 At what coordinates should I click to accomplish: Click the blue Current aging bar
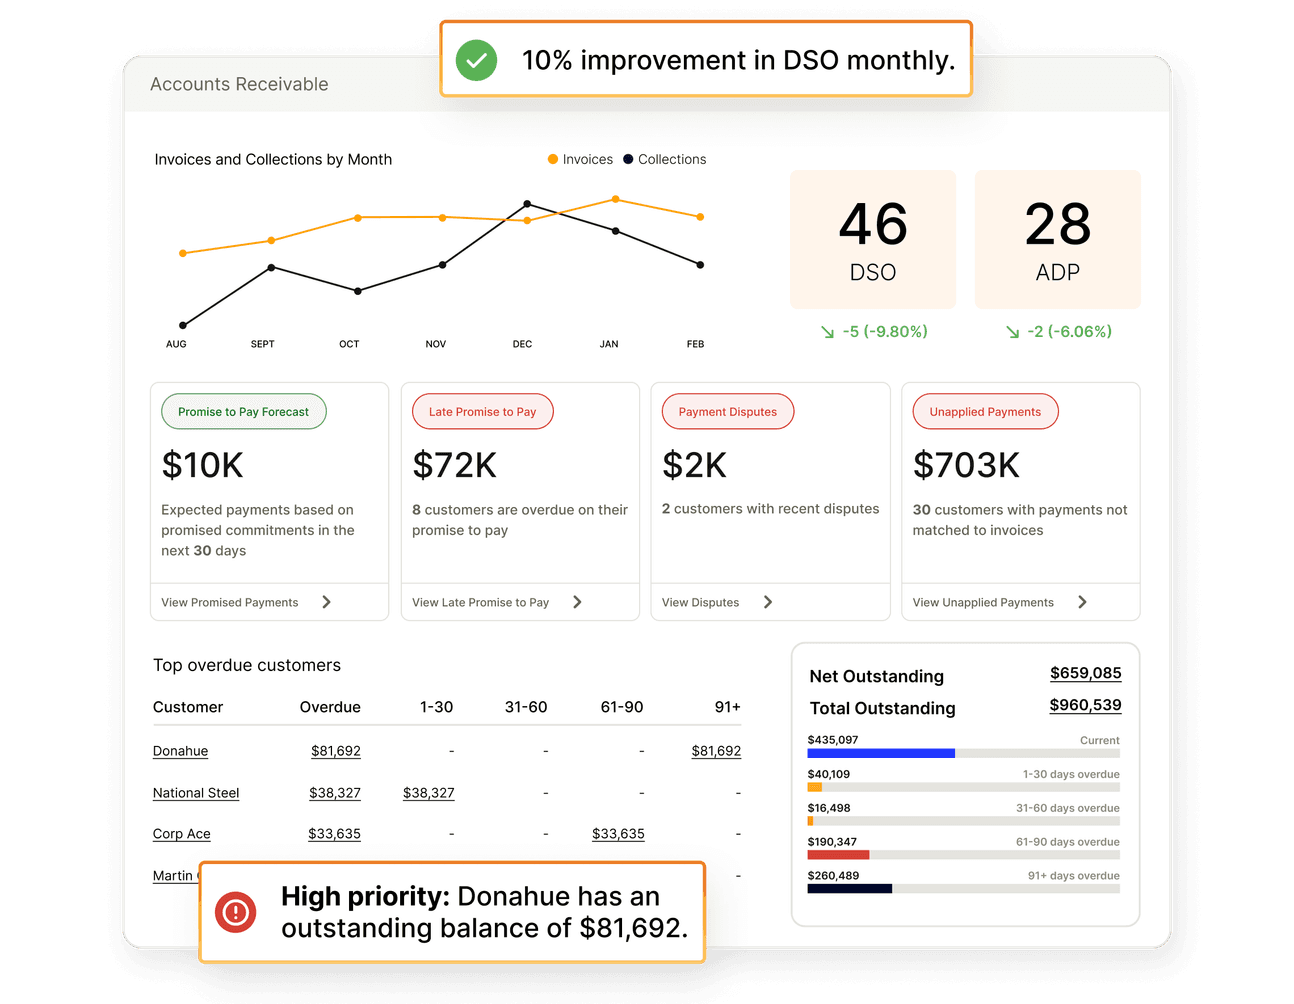(x=881, y=753)
